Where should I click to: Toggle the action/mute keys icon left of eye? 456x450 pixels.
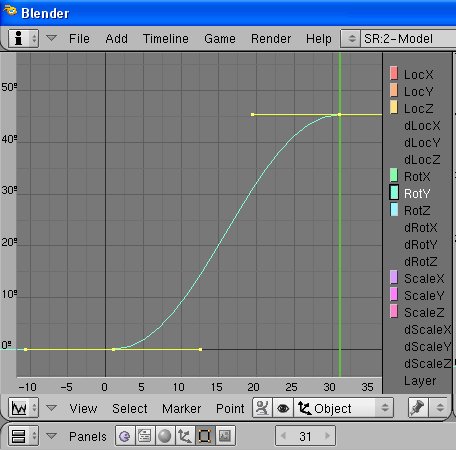coord(262,408)
